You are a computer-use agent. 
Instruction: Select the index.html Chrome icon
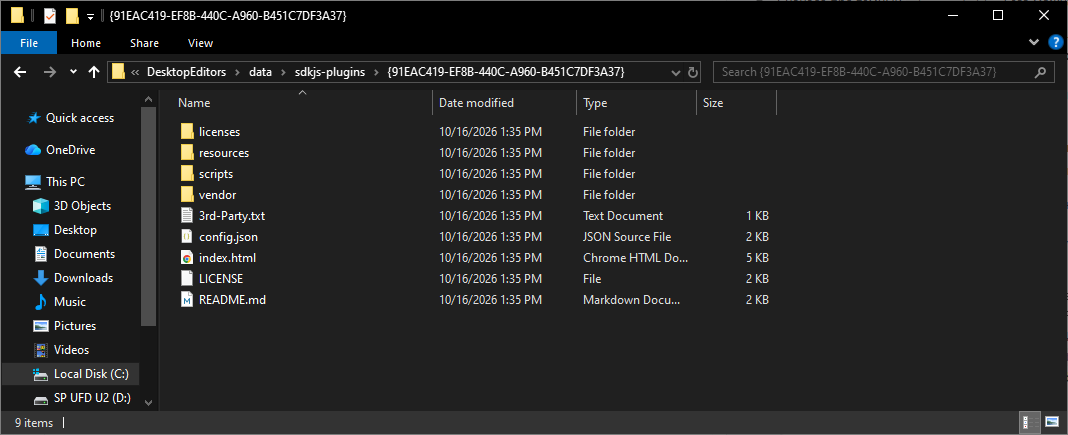click(187, 258)
